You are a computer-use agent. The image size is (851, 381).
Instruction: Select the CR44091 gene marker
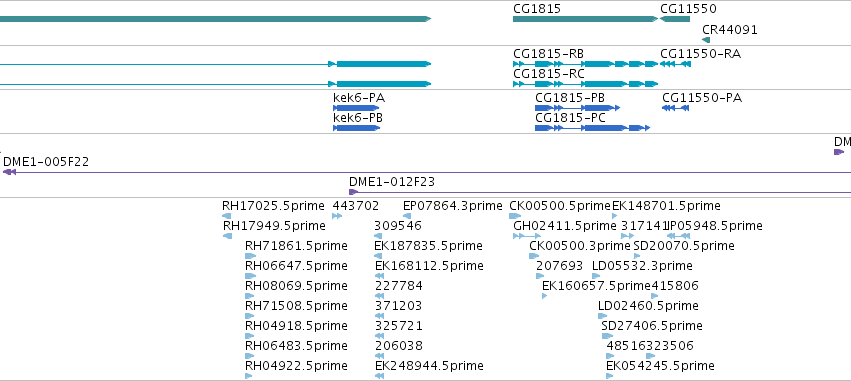706,40
